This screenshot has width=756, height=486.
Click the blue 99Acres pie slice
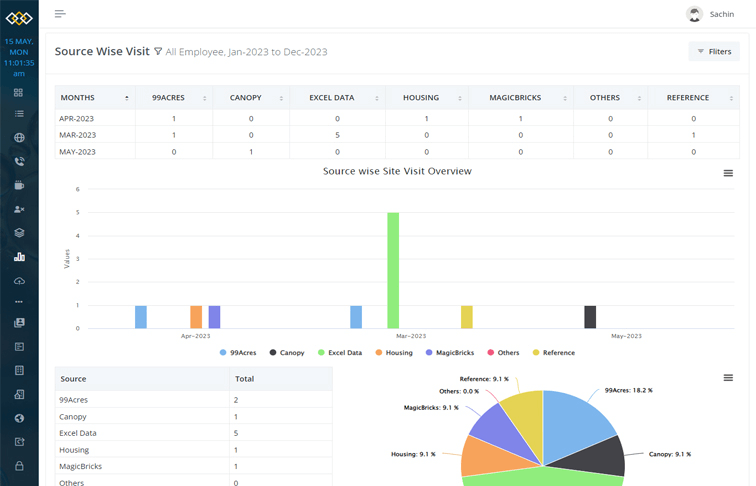(x=571, y=422)
